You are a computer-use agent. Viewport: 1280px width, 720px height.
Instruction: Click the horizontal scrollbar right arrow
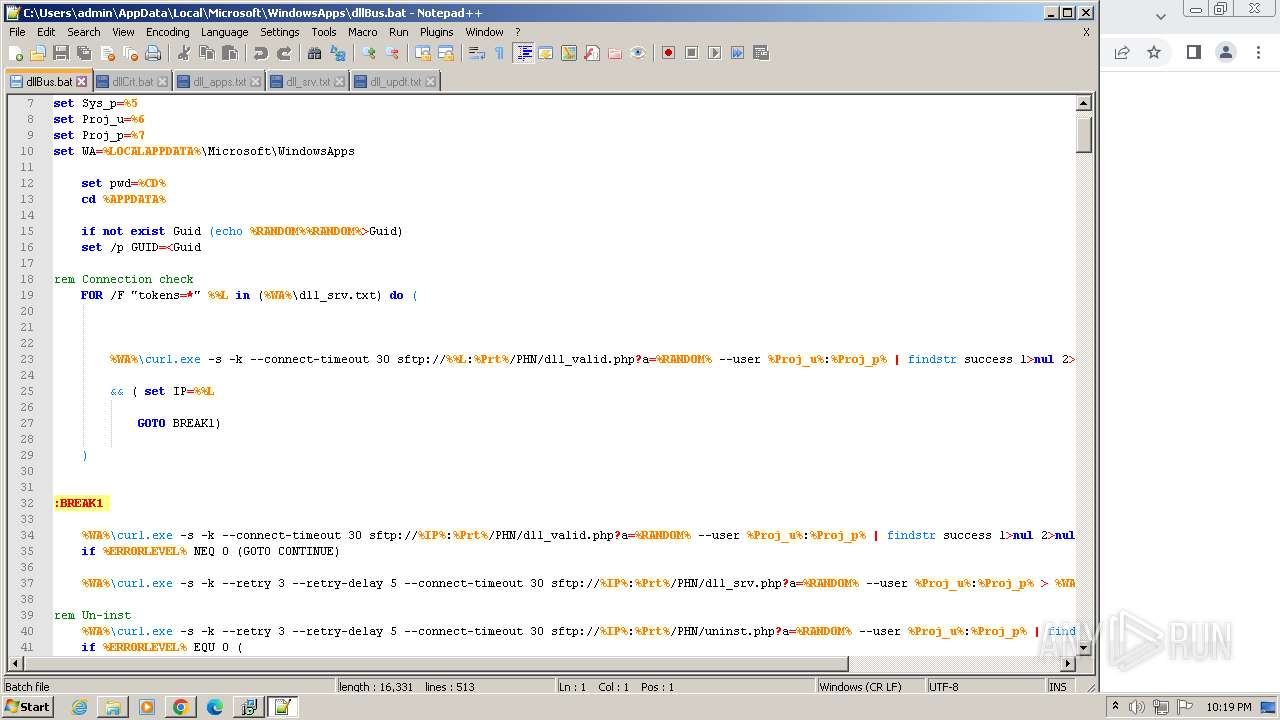click(x=1067, y=664)
